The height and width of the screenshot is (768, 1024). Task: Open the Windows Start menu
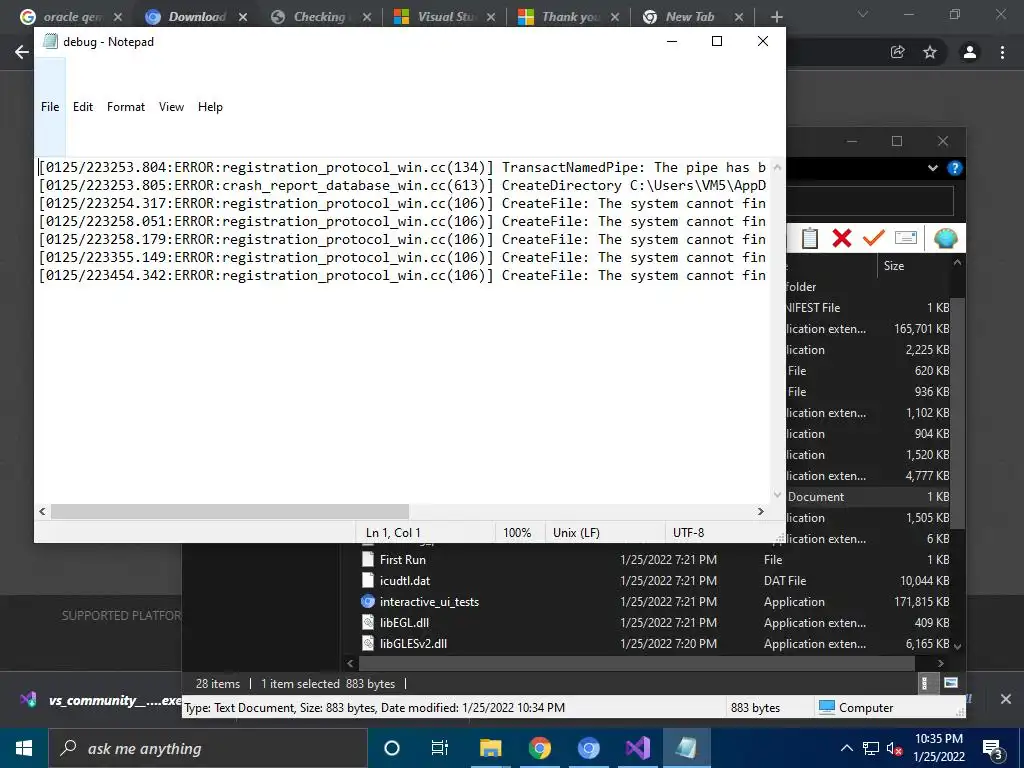[24, 748]
